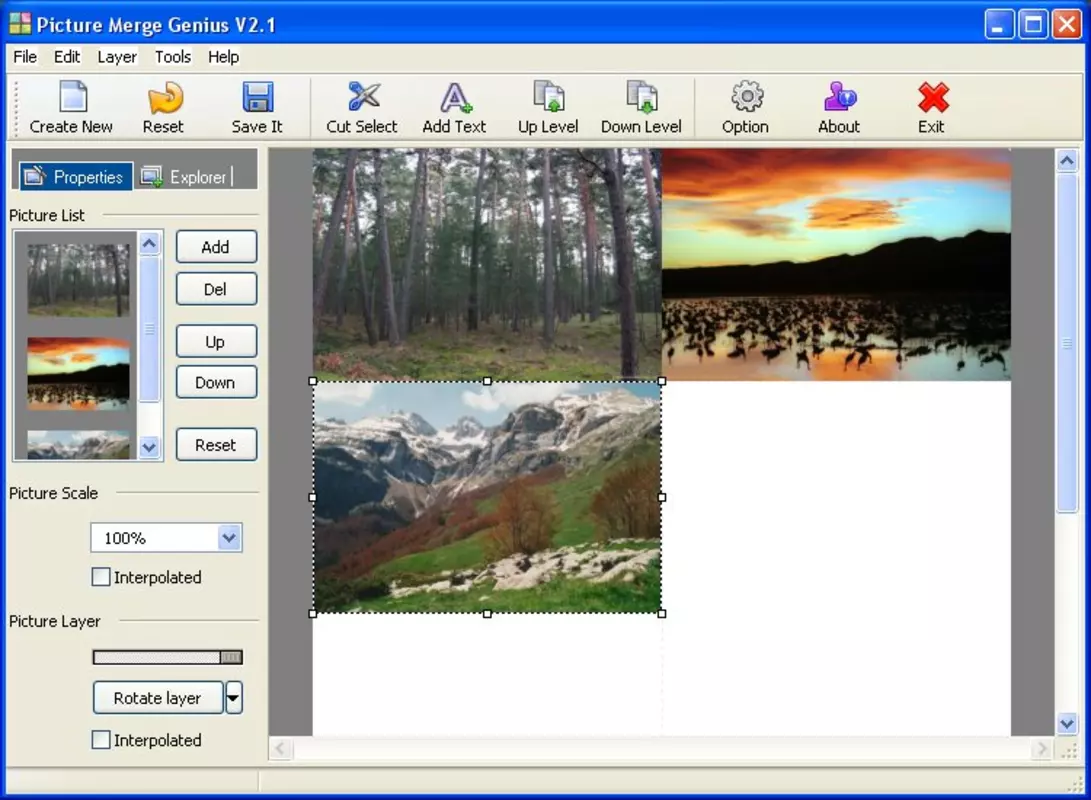
Task: Open the File menu
Action: coord(25,57)
